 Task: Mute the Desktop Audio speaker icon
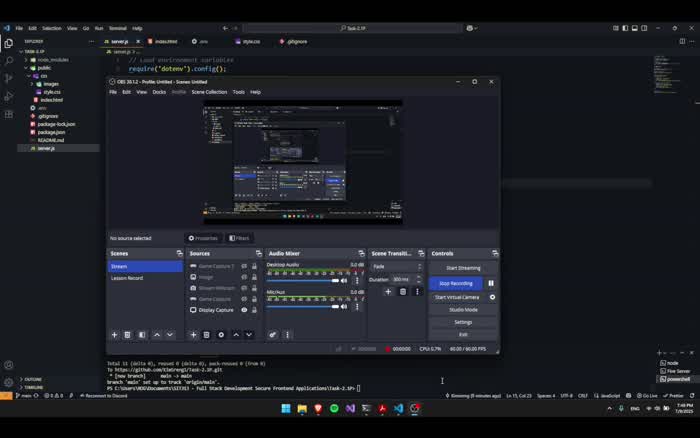tap(345, 280)
